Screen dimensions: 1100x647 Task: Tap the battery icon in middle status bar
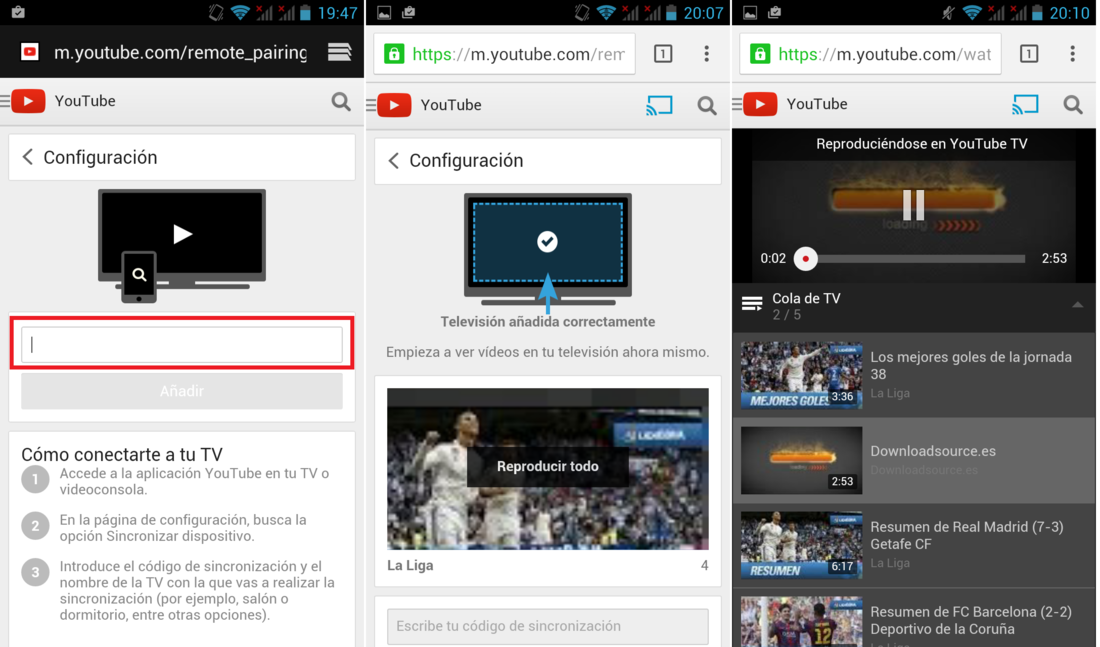coord(671,13)
